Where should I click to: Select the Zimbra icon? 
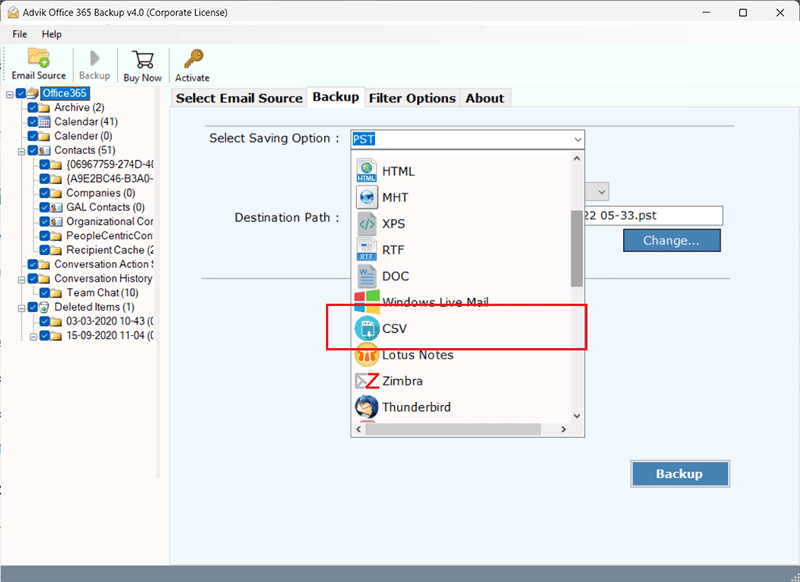(x=367, y=381)
